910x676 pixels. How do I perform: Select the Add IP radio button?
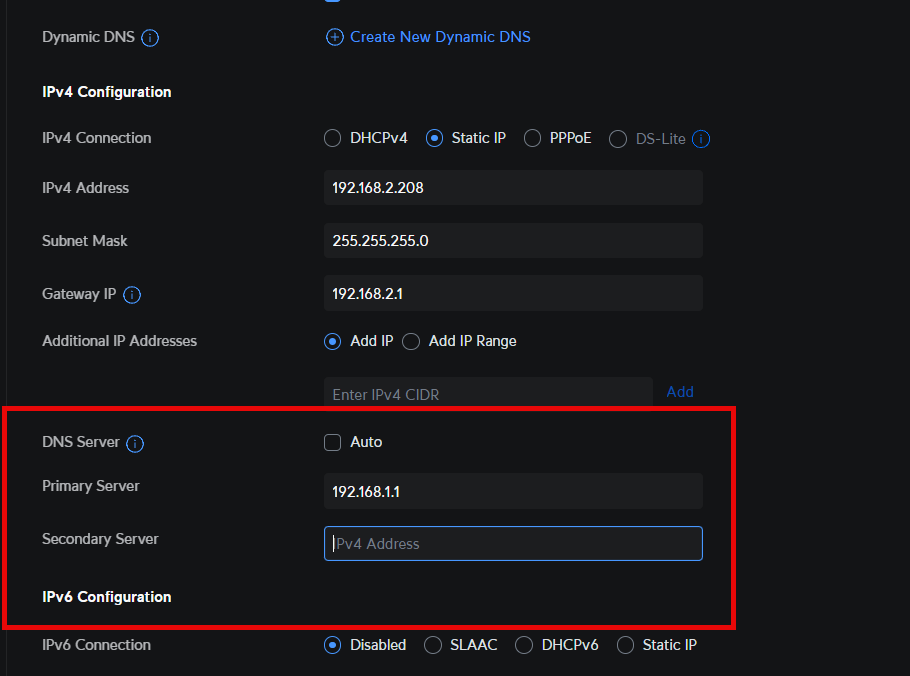333,341
